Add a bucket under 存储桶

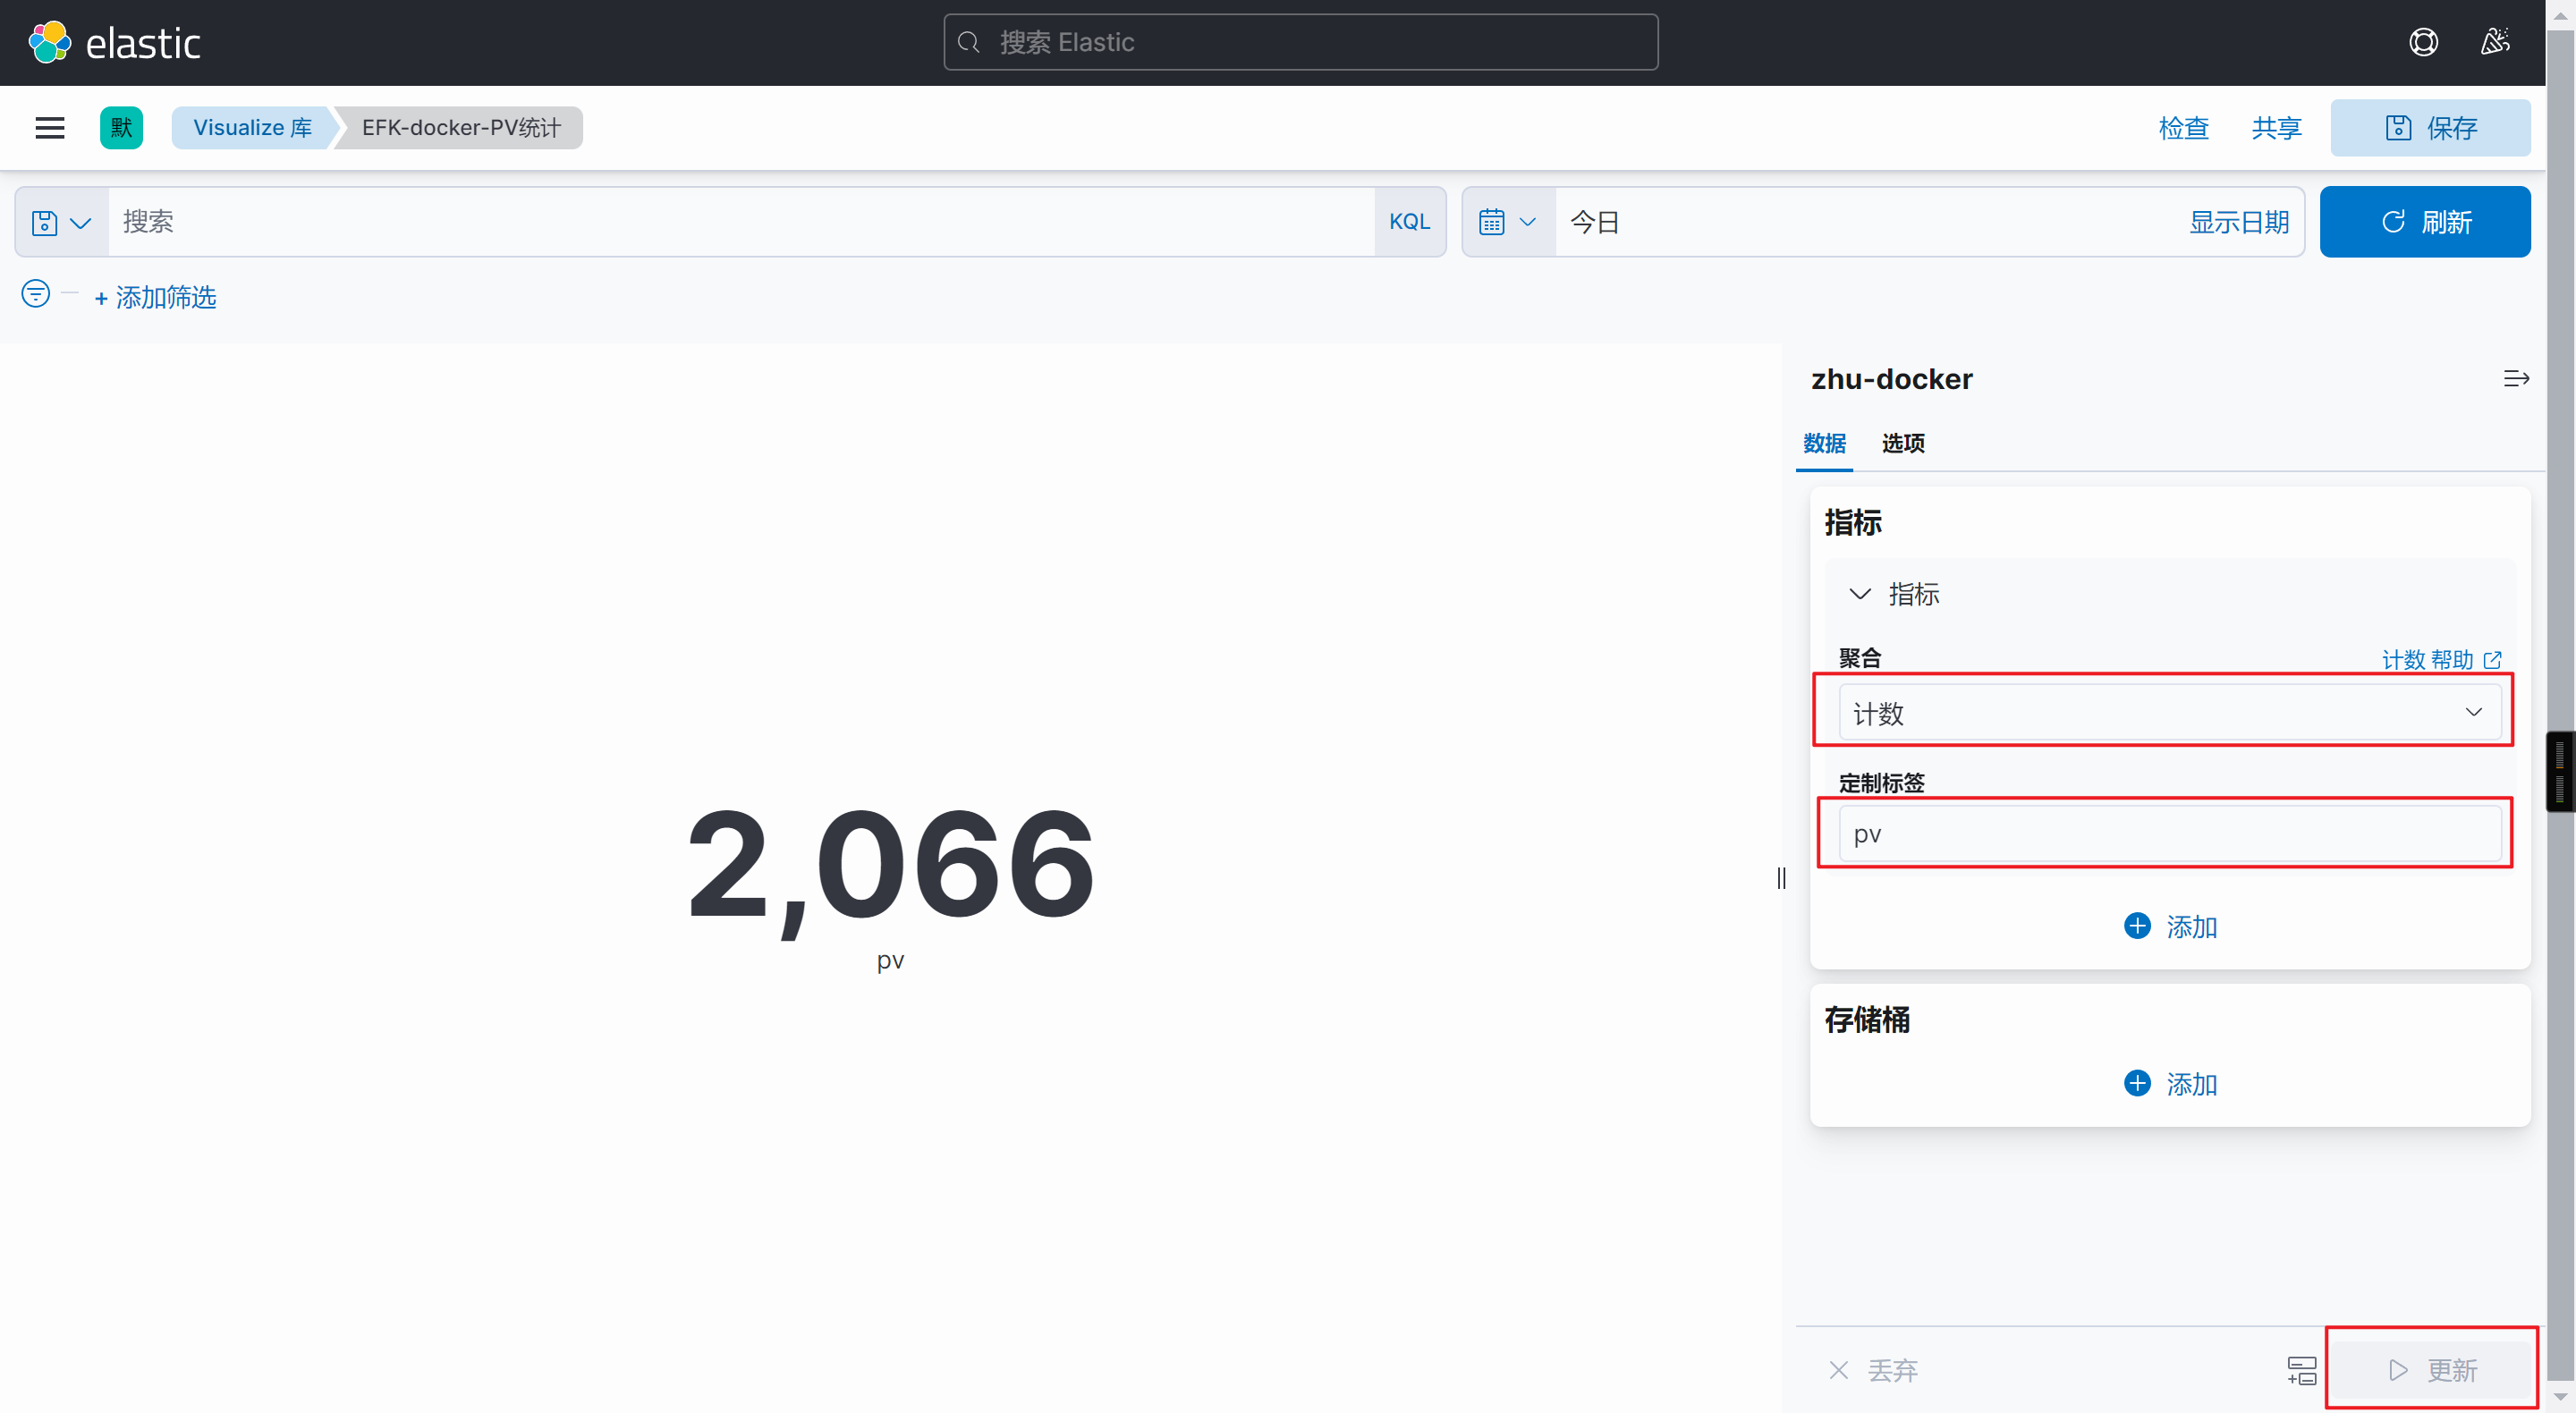[x=2169, y=1084]
